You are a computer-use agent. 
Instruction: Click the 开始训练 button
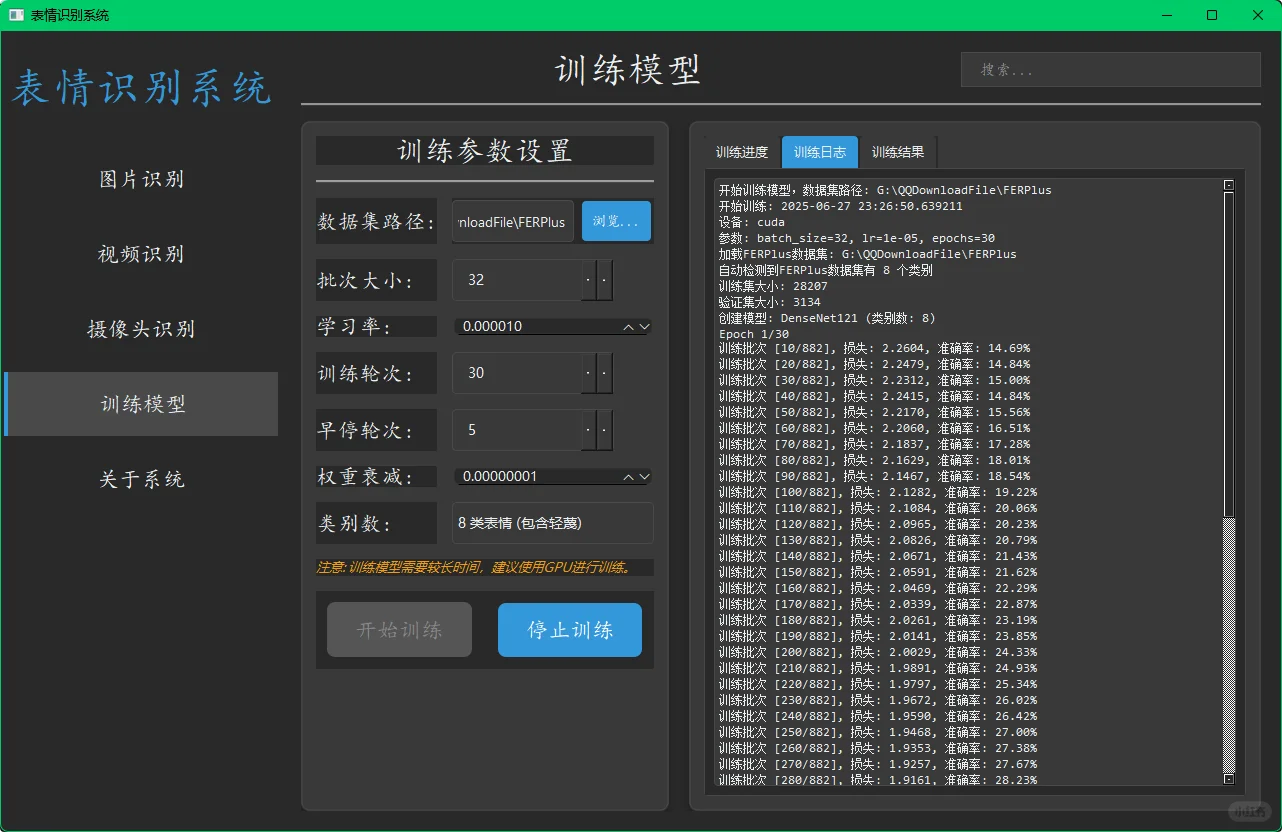[x=399, y=630]
